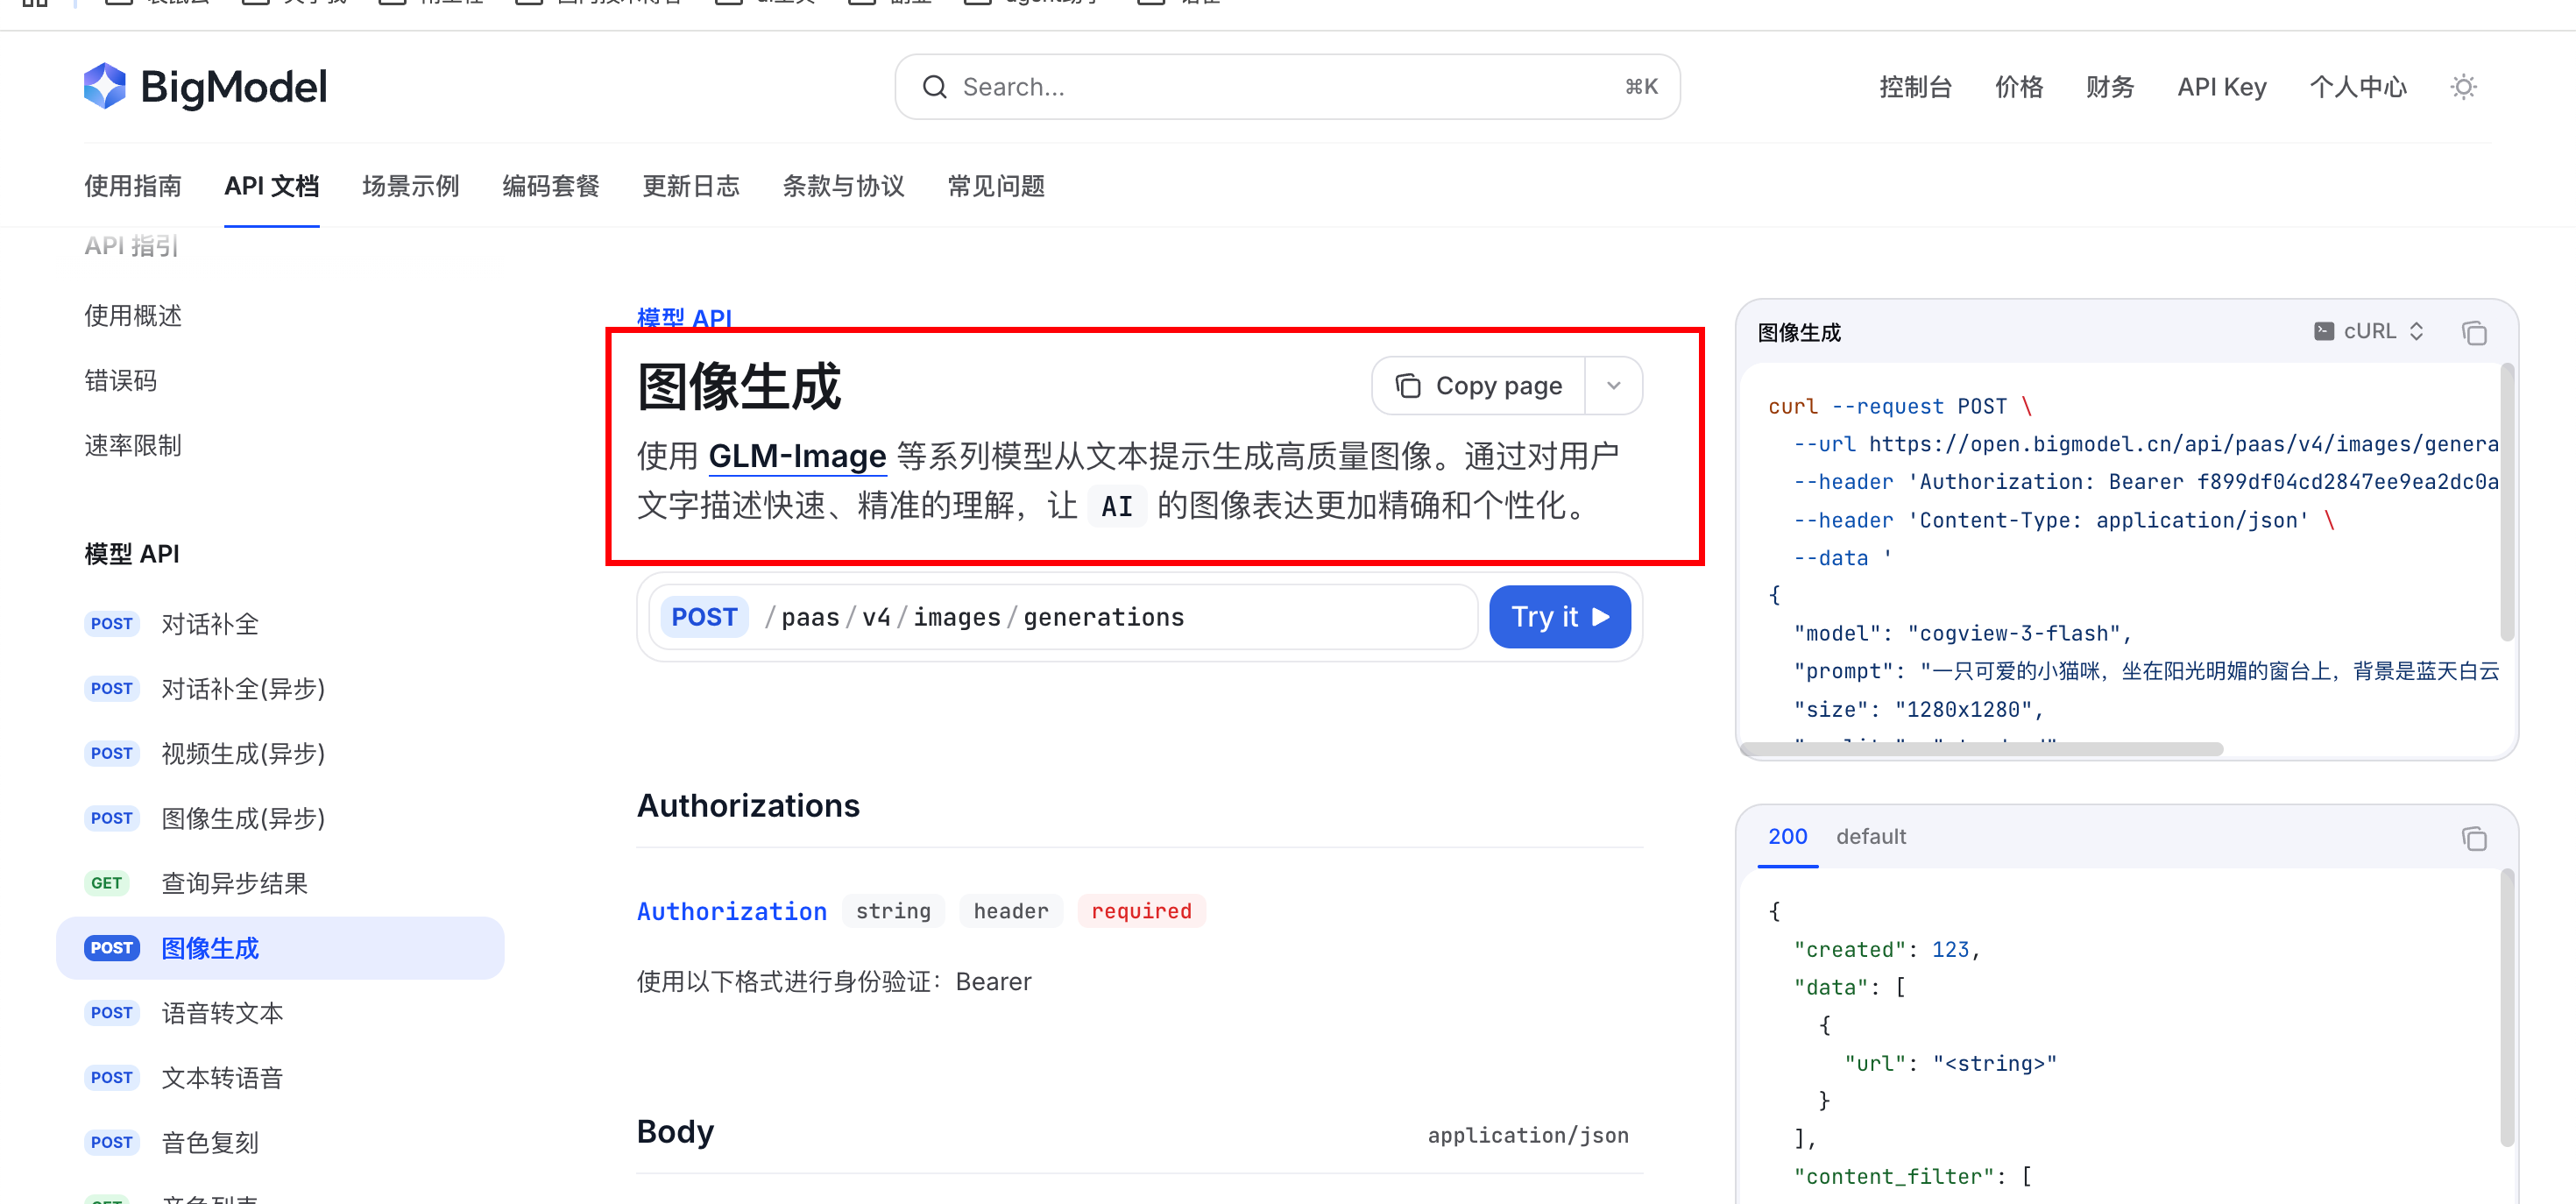Click GET badge beside 查询异步结果

106,883
